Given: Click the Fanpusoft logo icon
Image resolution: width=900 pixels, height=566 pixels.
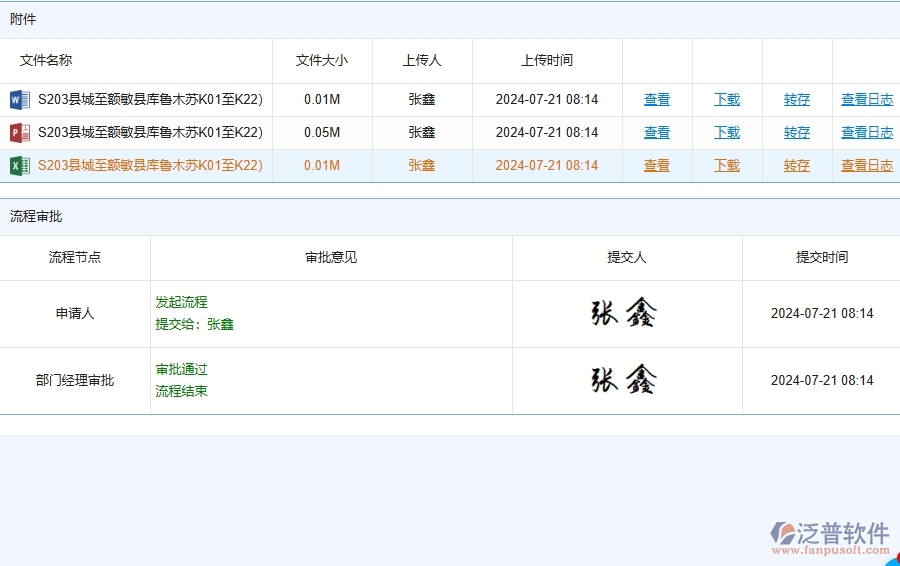Looking at the screenshot, I should point(783,534).
